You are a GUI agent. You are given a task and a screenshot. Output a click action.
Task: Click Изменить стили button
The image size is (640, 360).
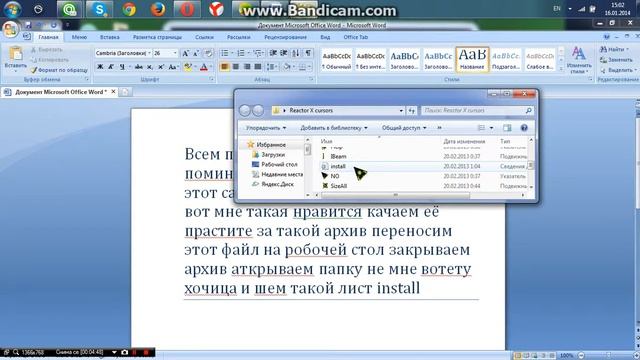[x=579, y=60]
